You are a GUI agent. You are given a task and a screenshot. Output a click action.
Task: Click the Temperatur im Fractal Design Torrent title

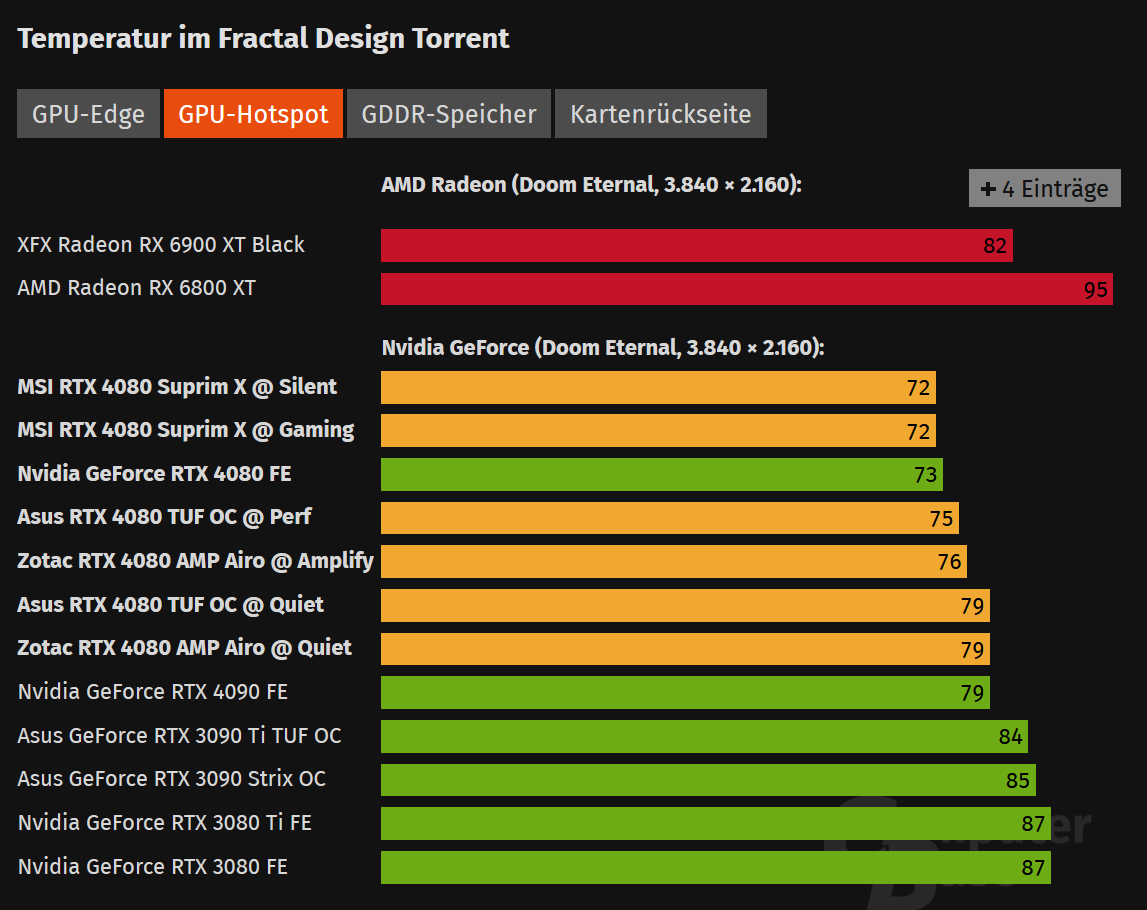[x=263, y=39]
